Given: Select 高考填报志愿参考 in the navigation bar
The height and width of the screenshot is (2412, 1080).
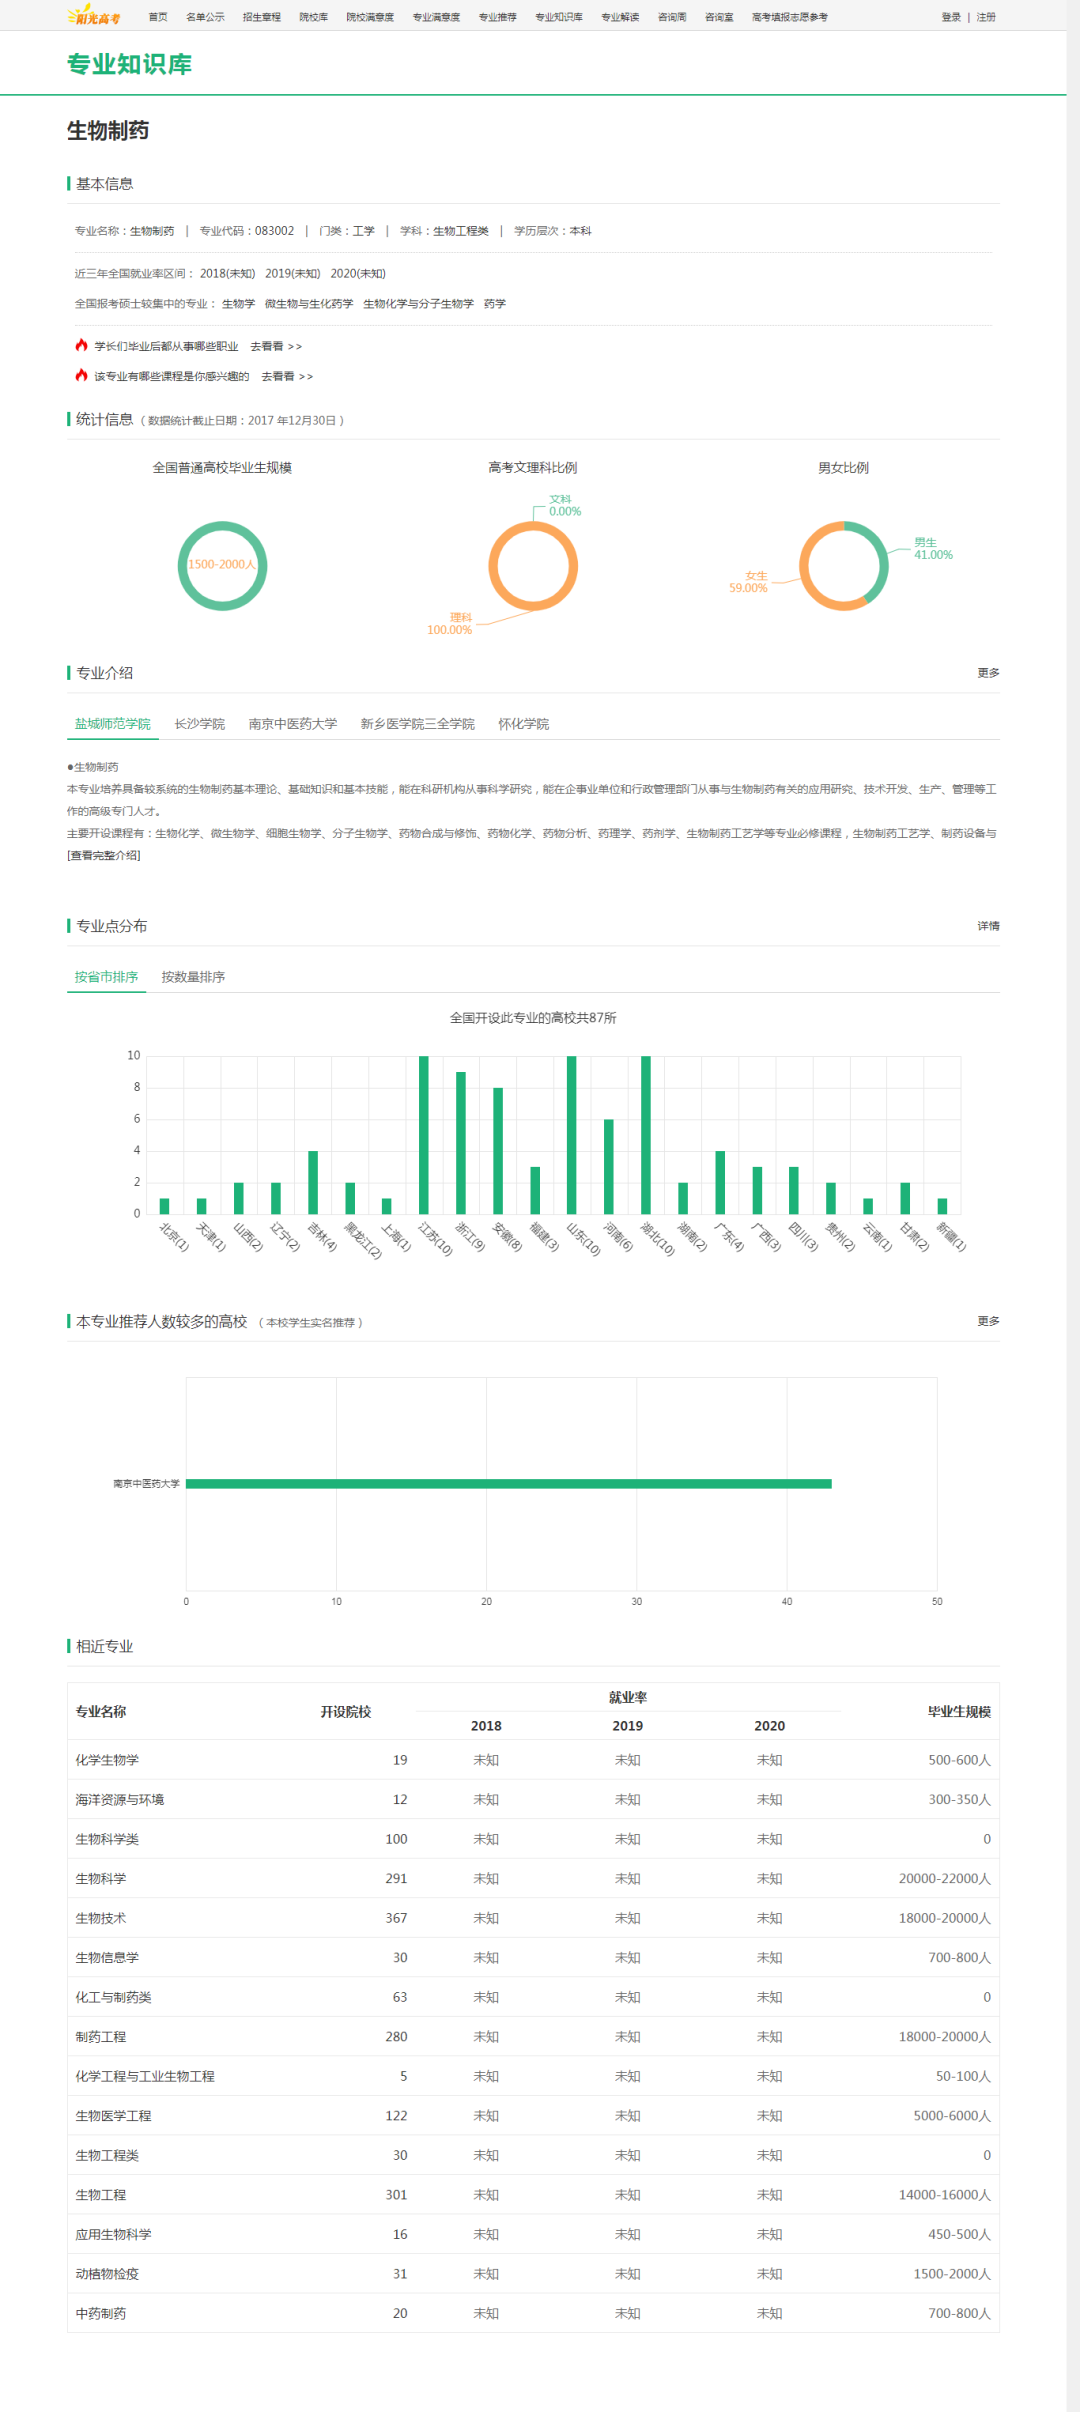Looking at the screenshot, I should 789,17.
